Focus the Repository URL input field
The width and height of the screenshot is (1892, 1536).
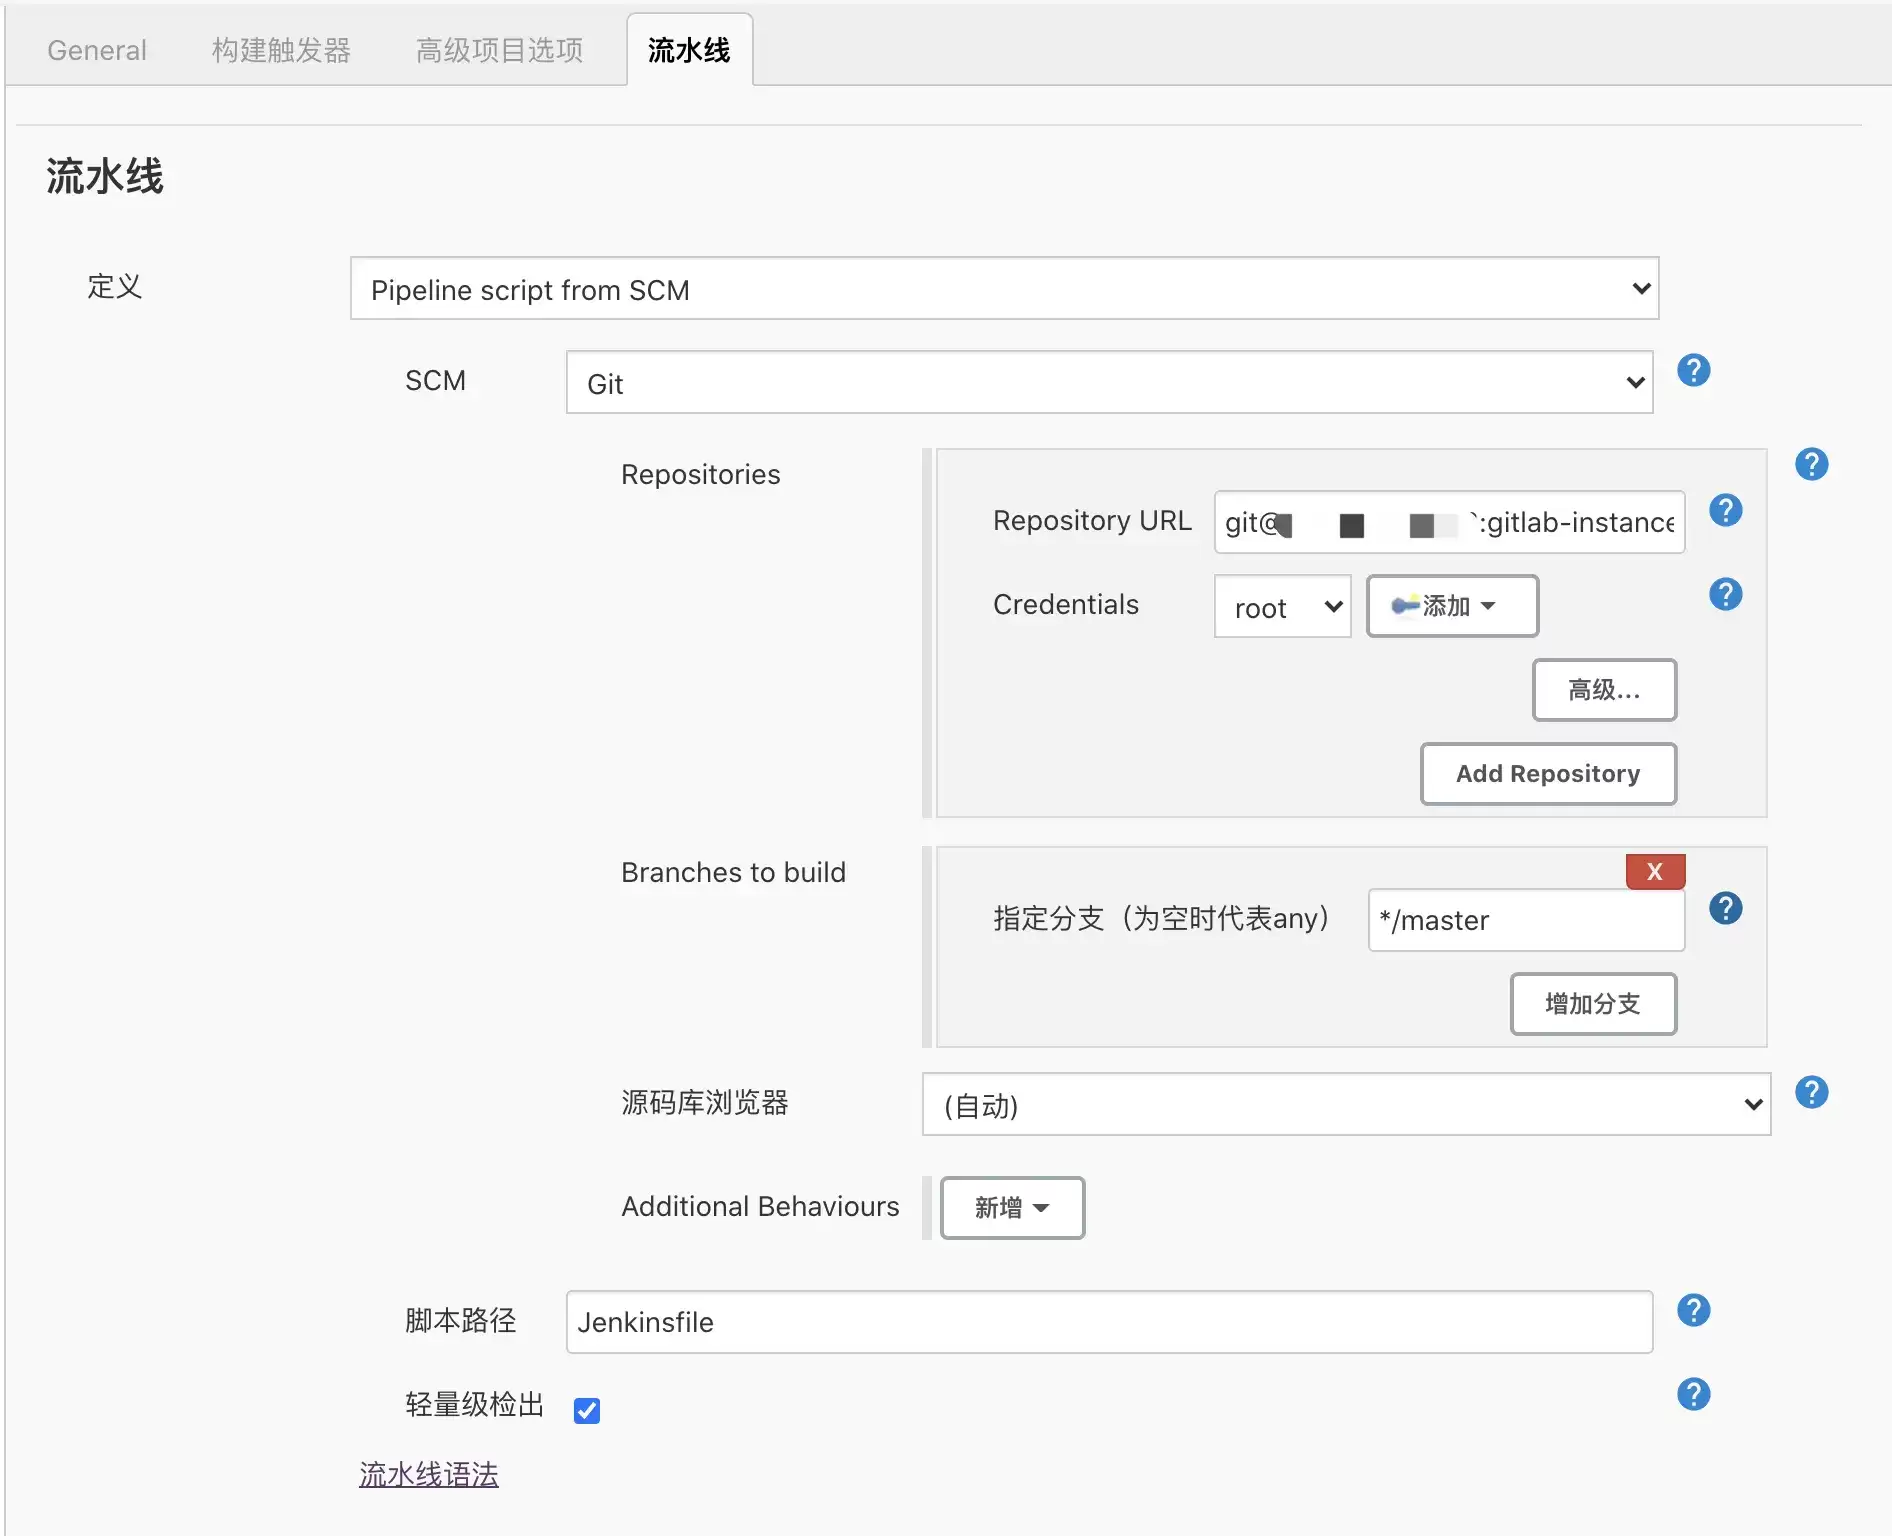tap(1449, 522)
